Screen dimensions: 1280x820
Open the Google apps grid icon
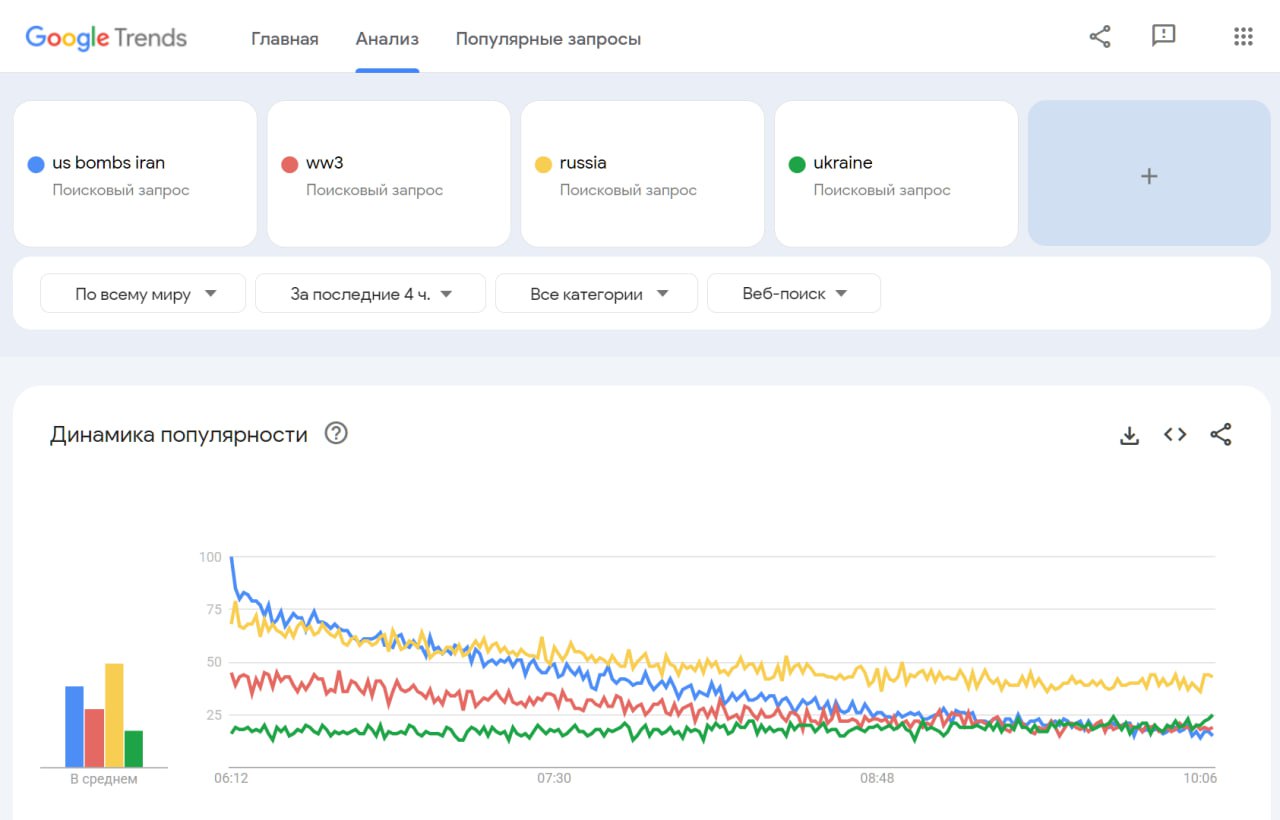coord(1243,37)
